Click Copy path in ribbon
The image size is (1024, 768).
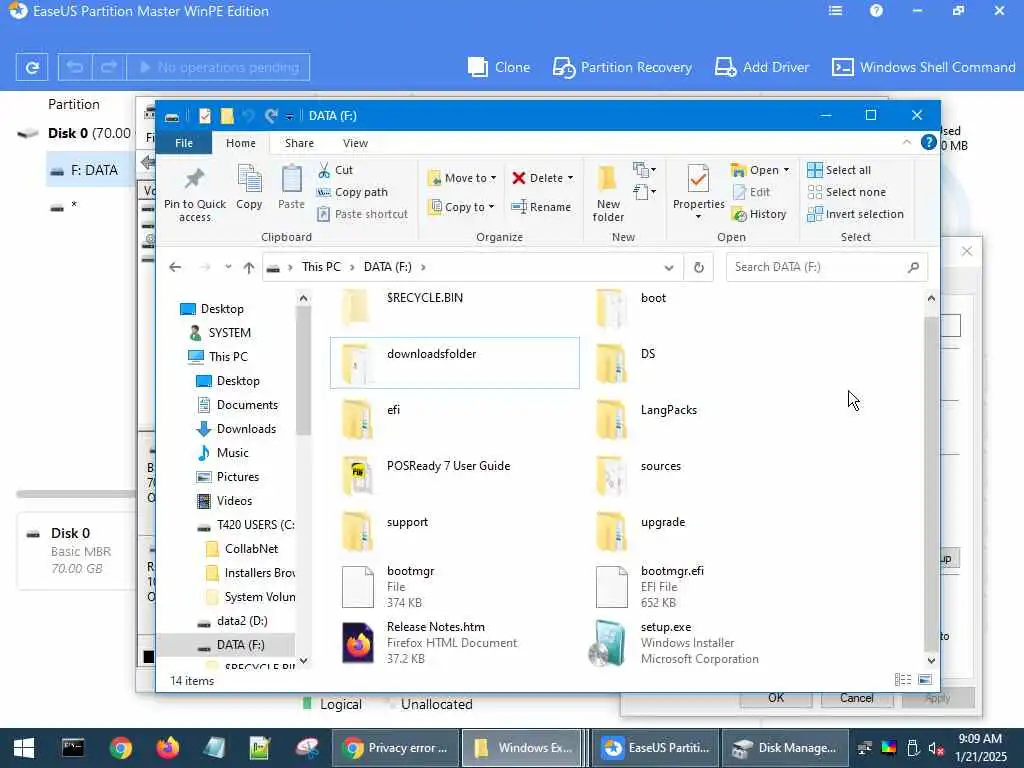tap(352, 192)
